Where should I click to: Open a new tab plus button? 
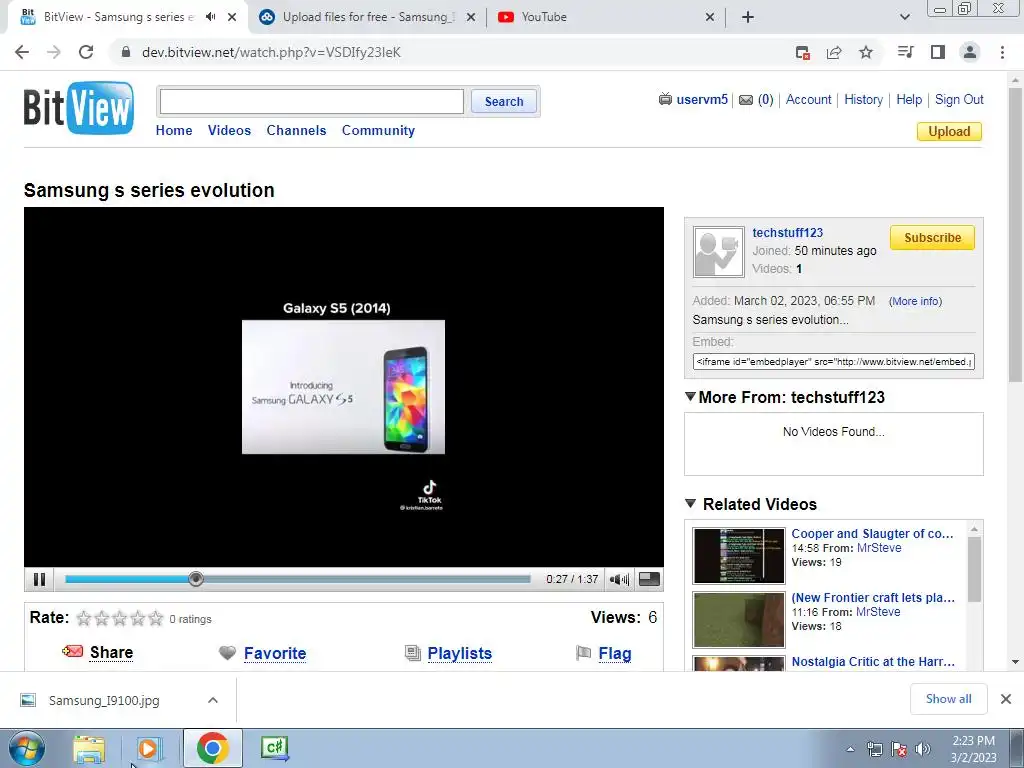(748, 17)
